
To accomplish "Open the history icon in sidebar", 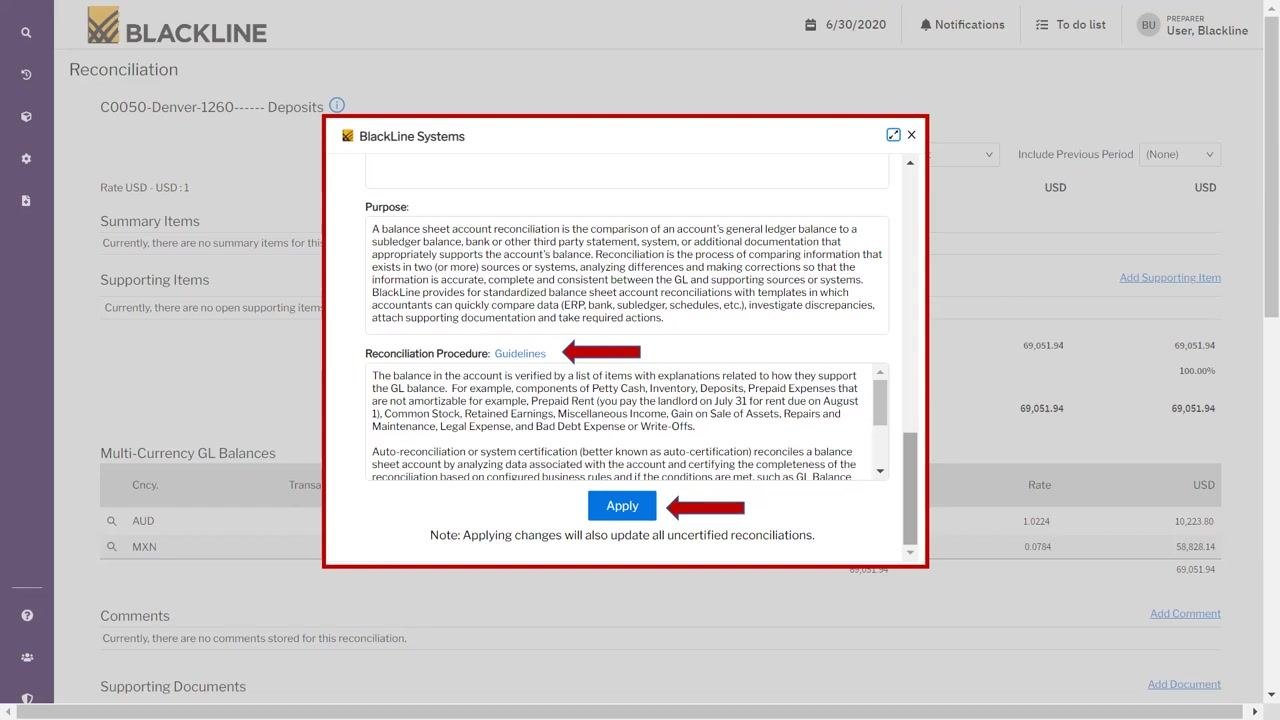I will pyautogui.click(x=26, y=75).
